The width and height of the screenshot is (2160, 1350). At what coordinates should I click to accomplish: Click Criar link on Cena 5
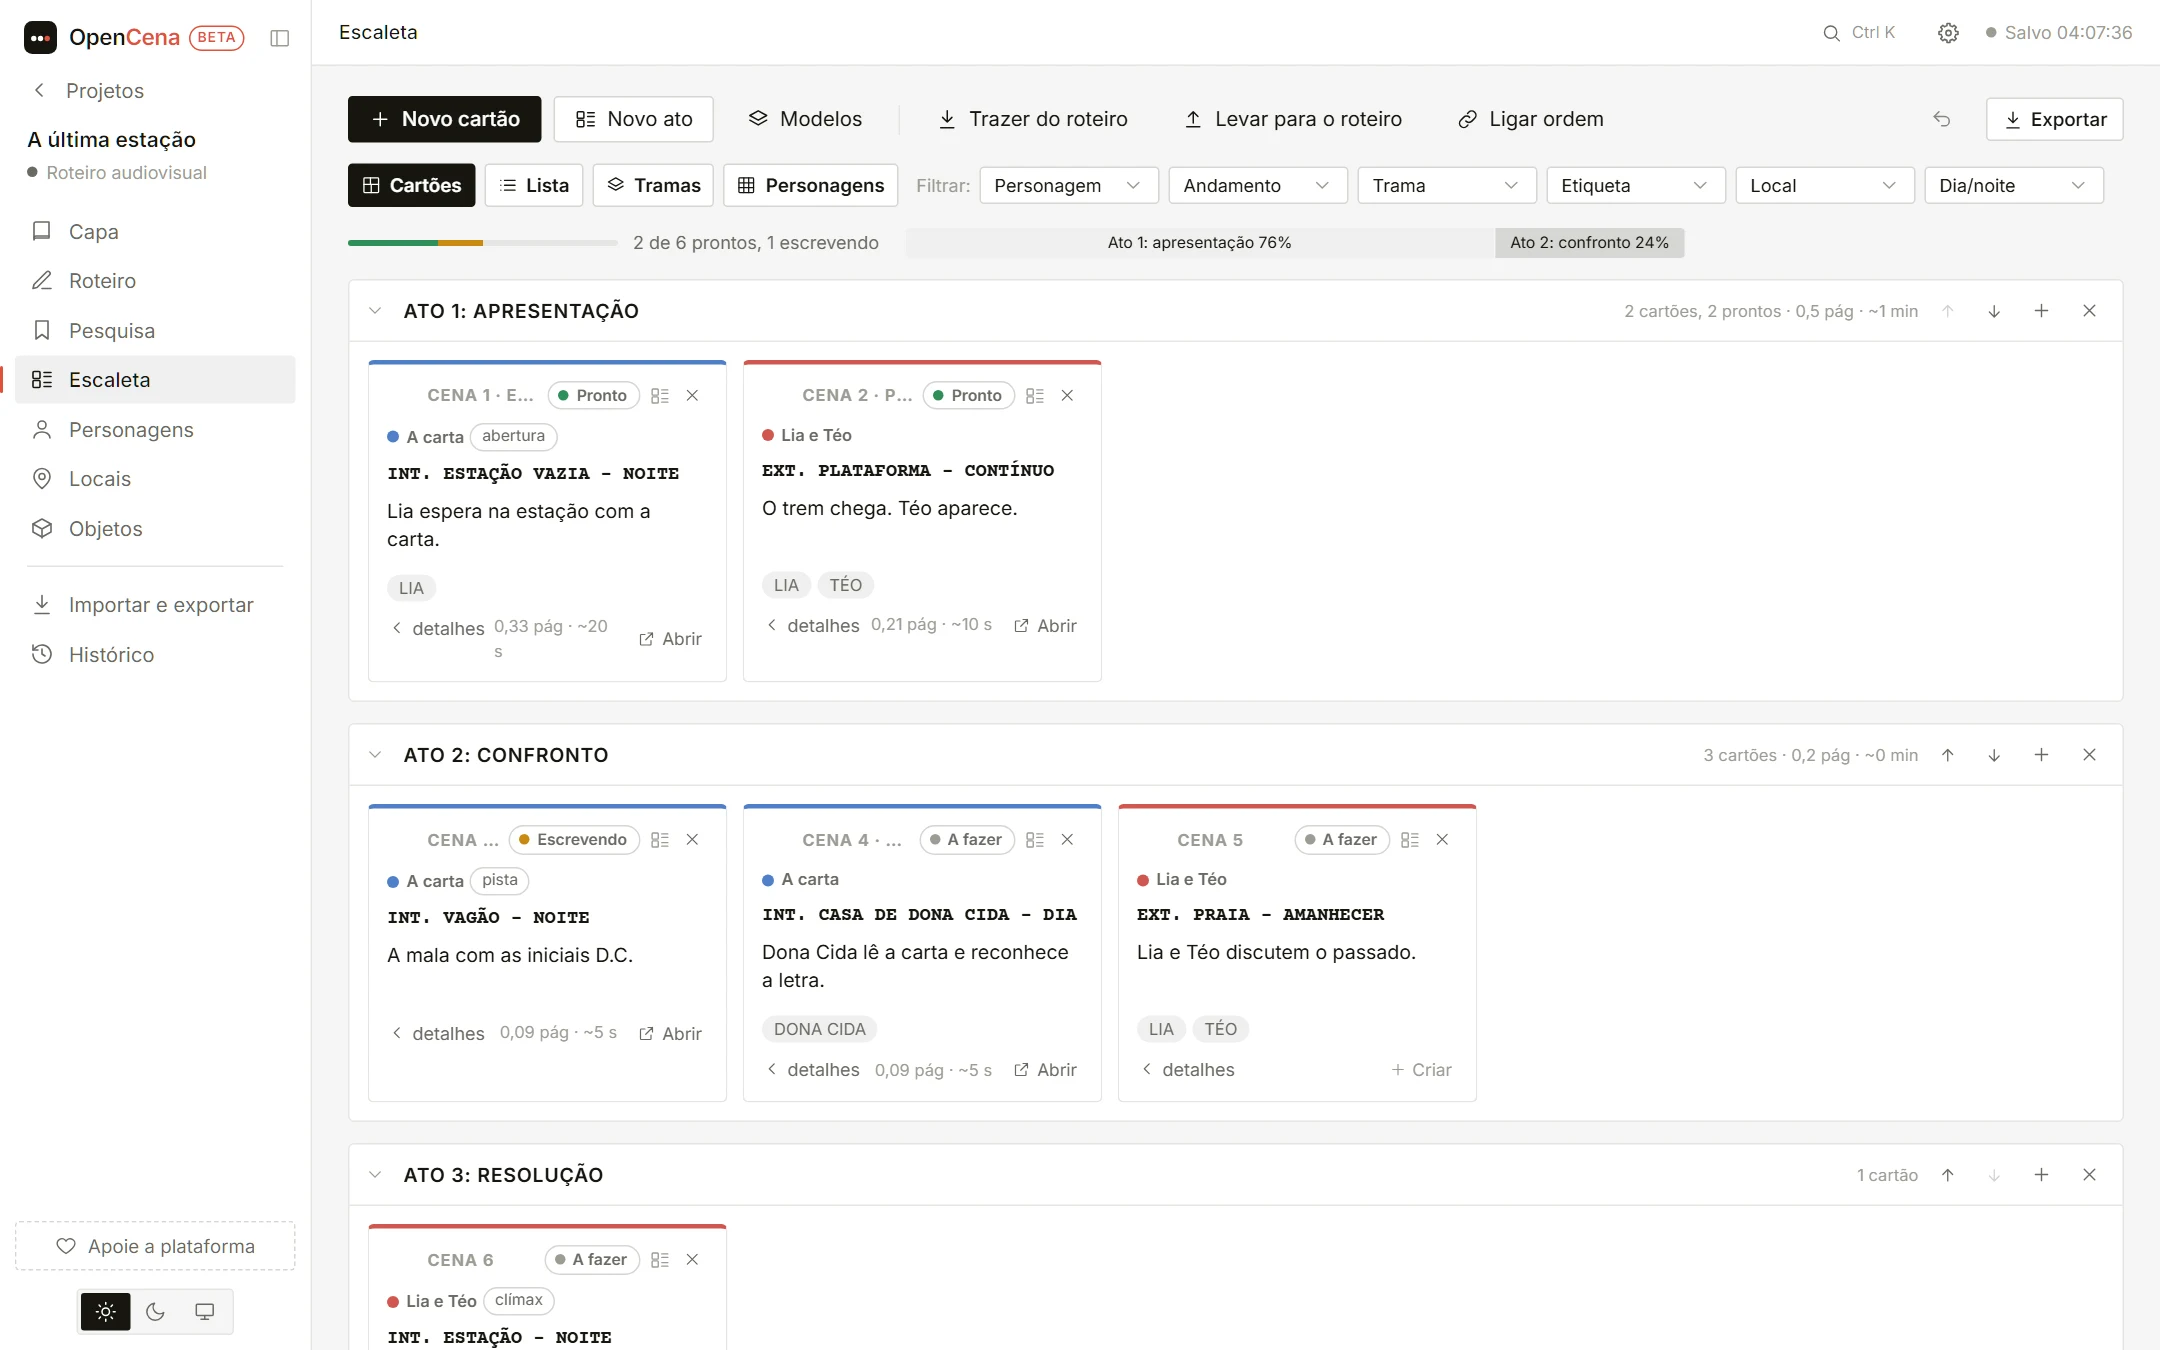pos(1421,1070)
